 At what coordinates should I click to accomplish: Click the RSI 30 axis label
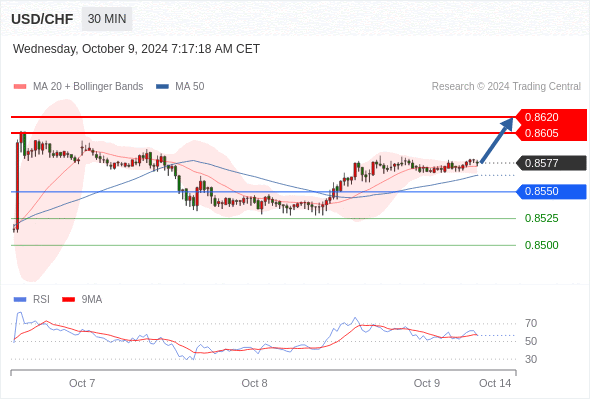coord(531,359)
